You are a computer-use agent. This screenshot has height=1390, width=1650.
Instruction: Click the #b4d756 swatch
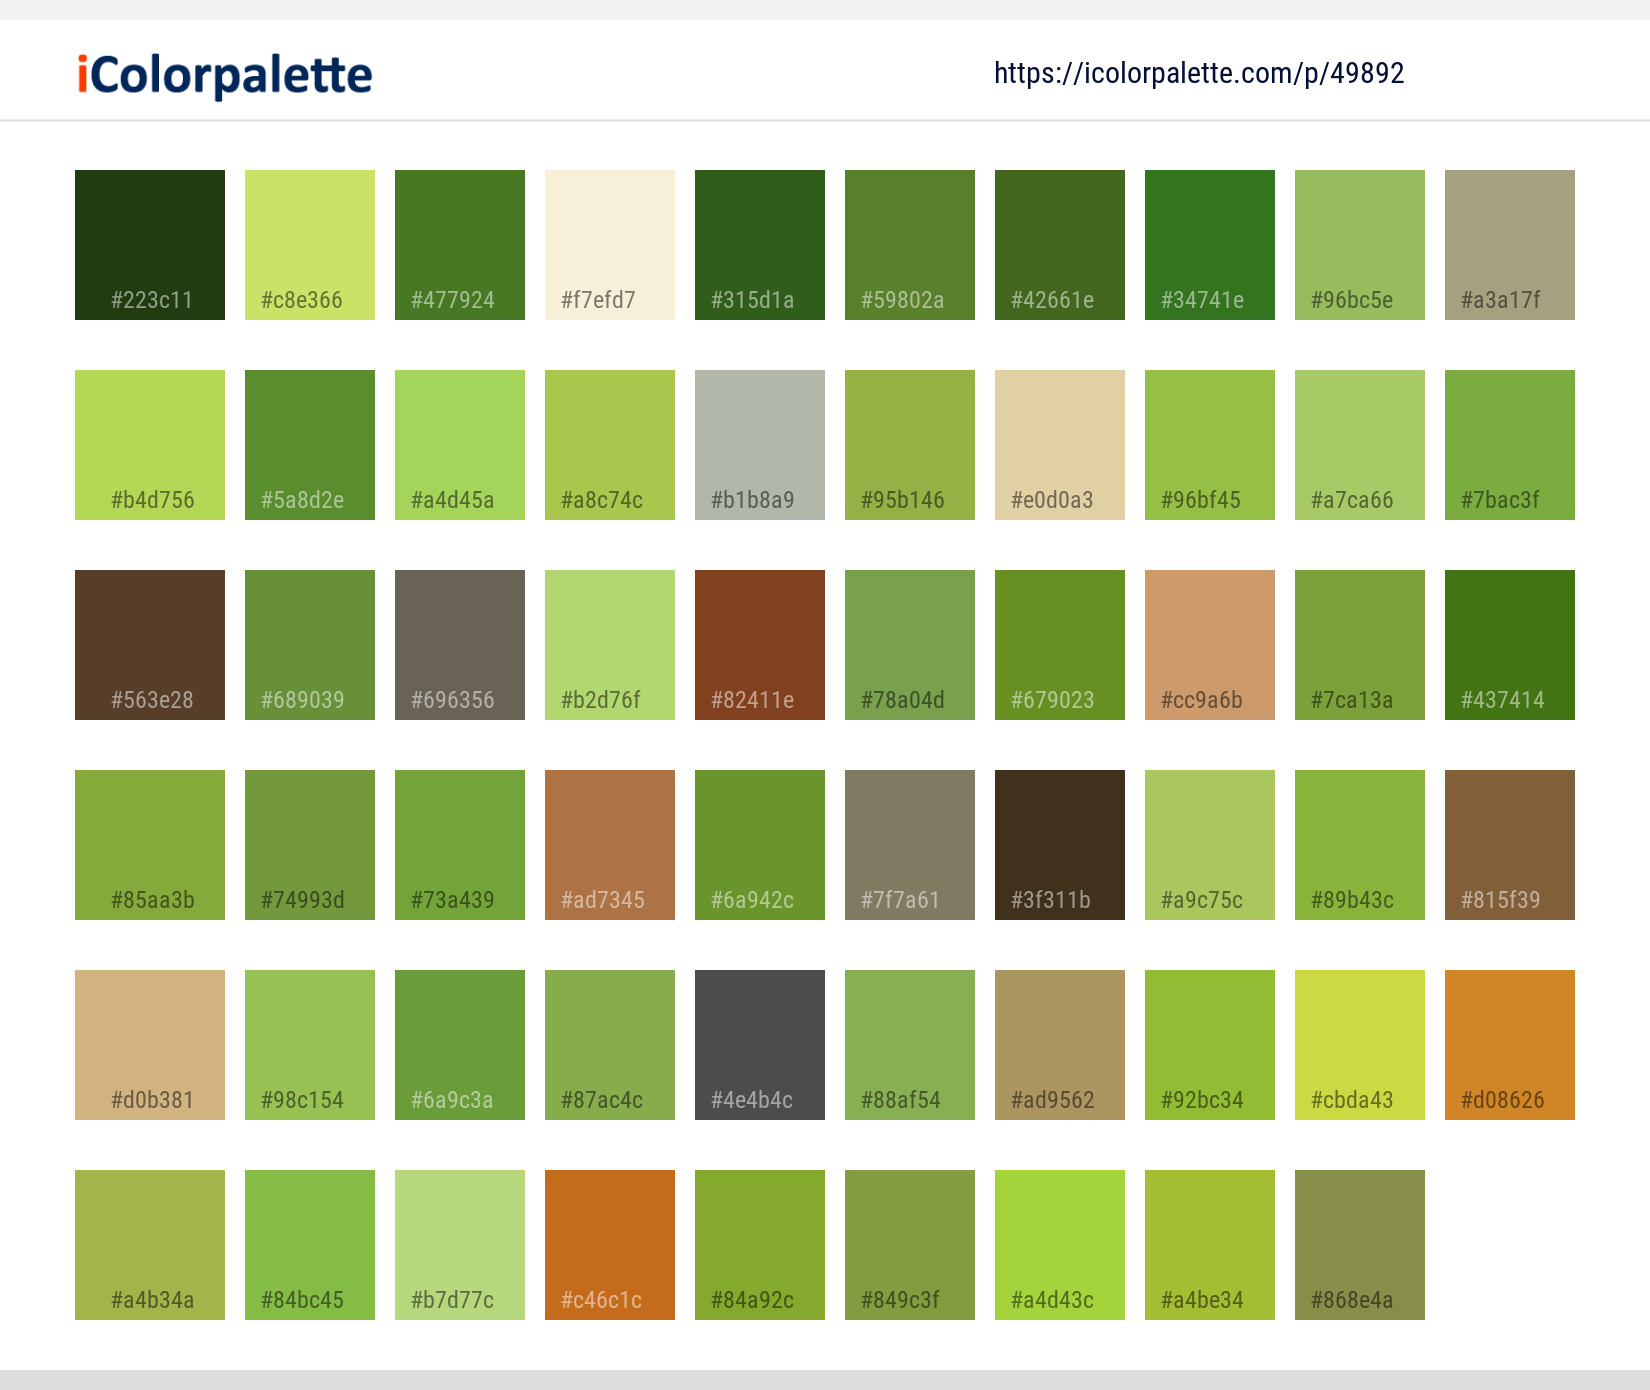[x=150, y=445]
